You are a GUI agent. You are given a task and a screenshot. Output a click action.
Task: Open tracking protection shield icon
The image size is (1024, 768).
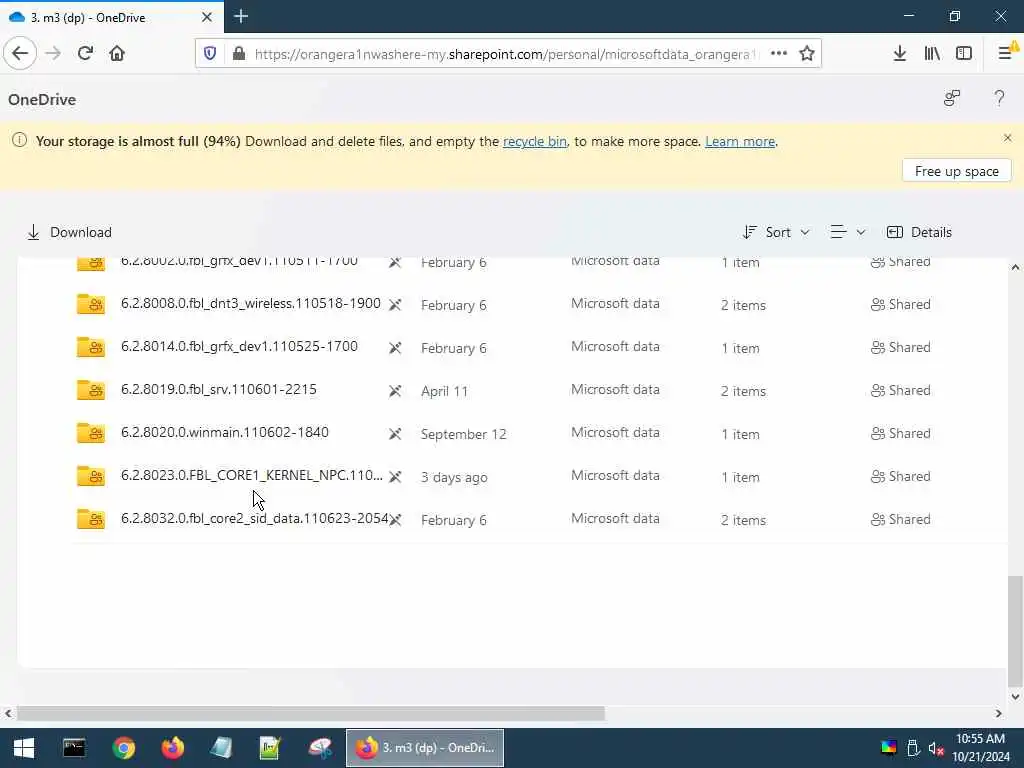(x=210, y=54)
